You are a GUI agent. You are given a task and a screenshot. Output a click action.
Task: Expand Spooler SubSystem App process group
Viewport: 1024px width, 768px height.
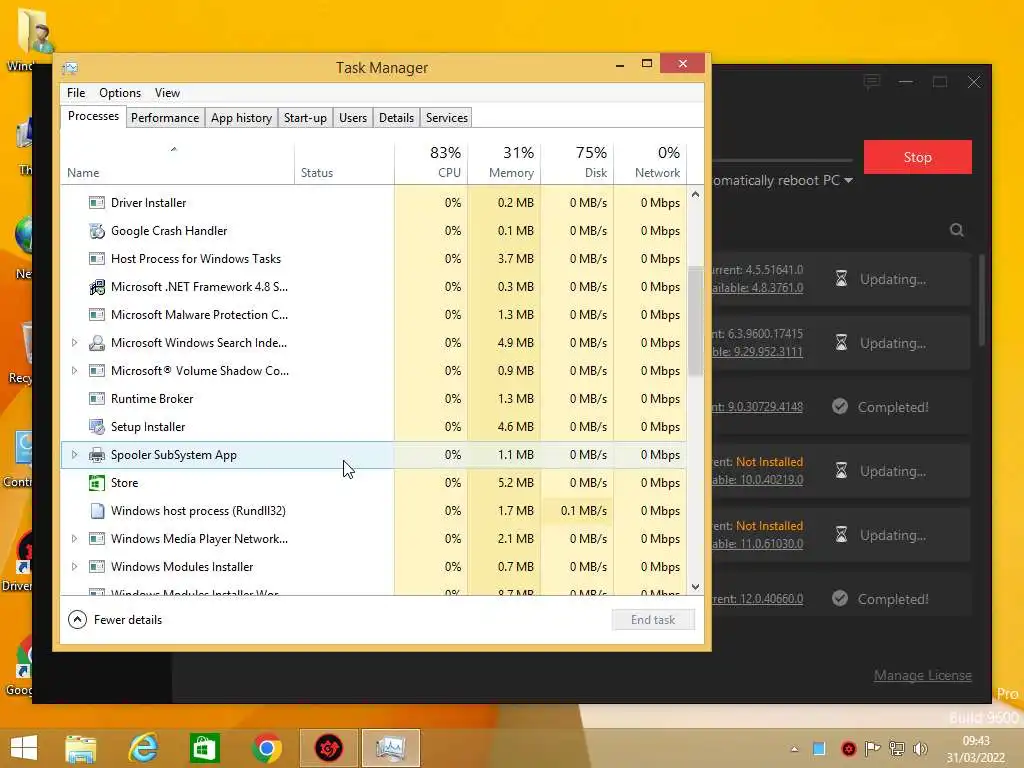74,455
